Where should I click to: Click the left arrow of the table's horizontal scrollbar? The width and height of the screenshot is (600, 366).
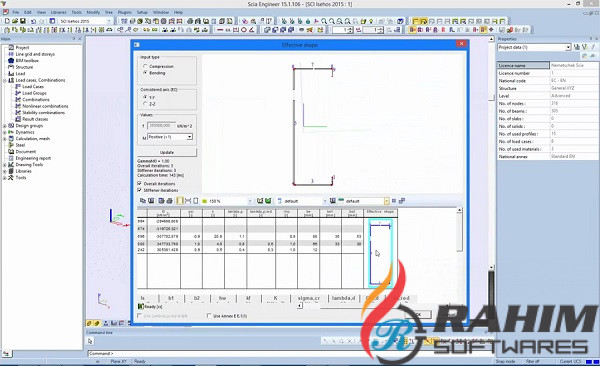[x=300, y=306]
